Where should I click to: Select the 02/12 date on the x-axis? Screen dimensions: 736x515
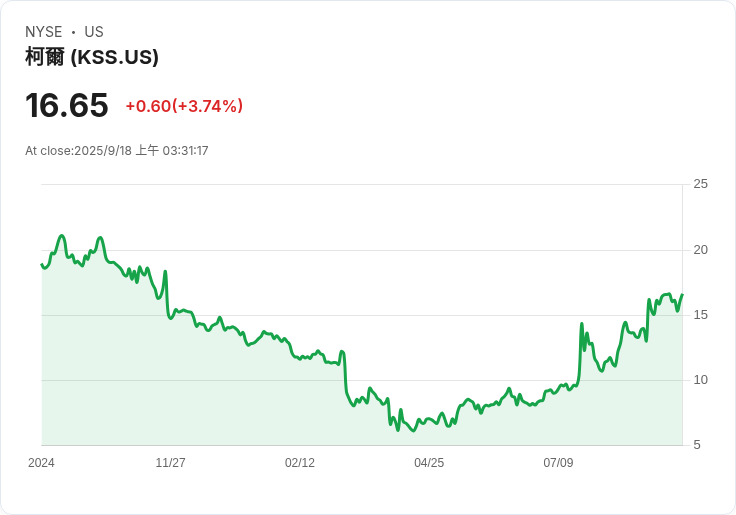299,463
